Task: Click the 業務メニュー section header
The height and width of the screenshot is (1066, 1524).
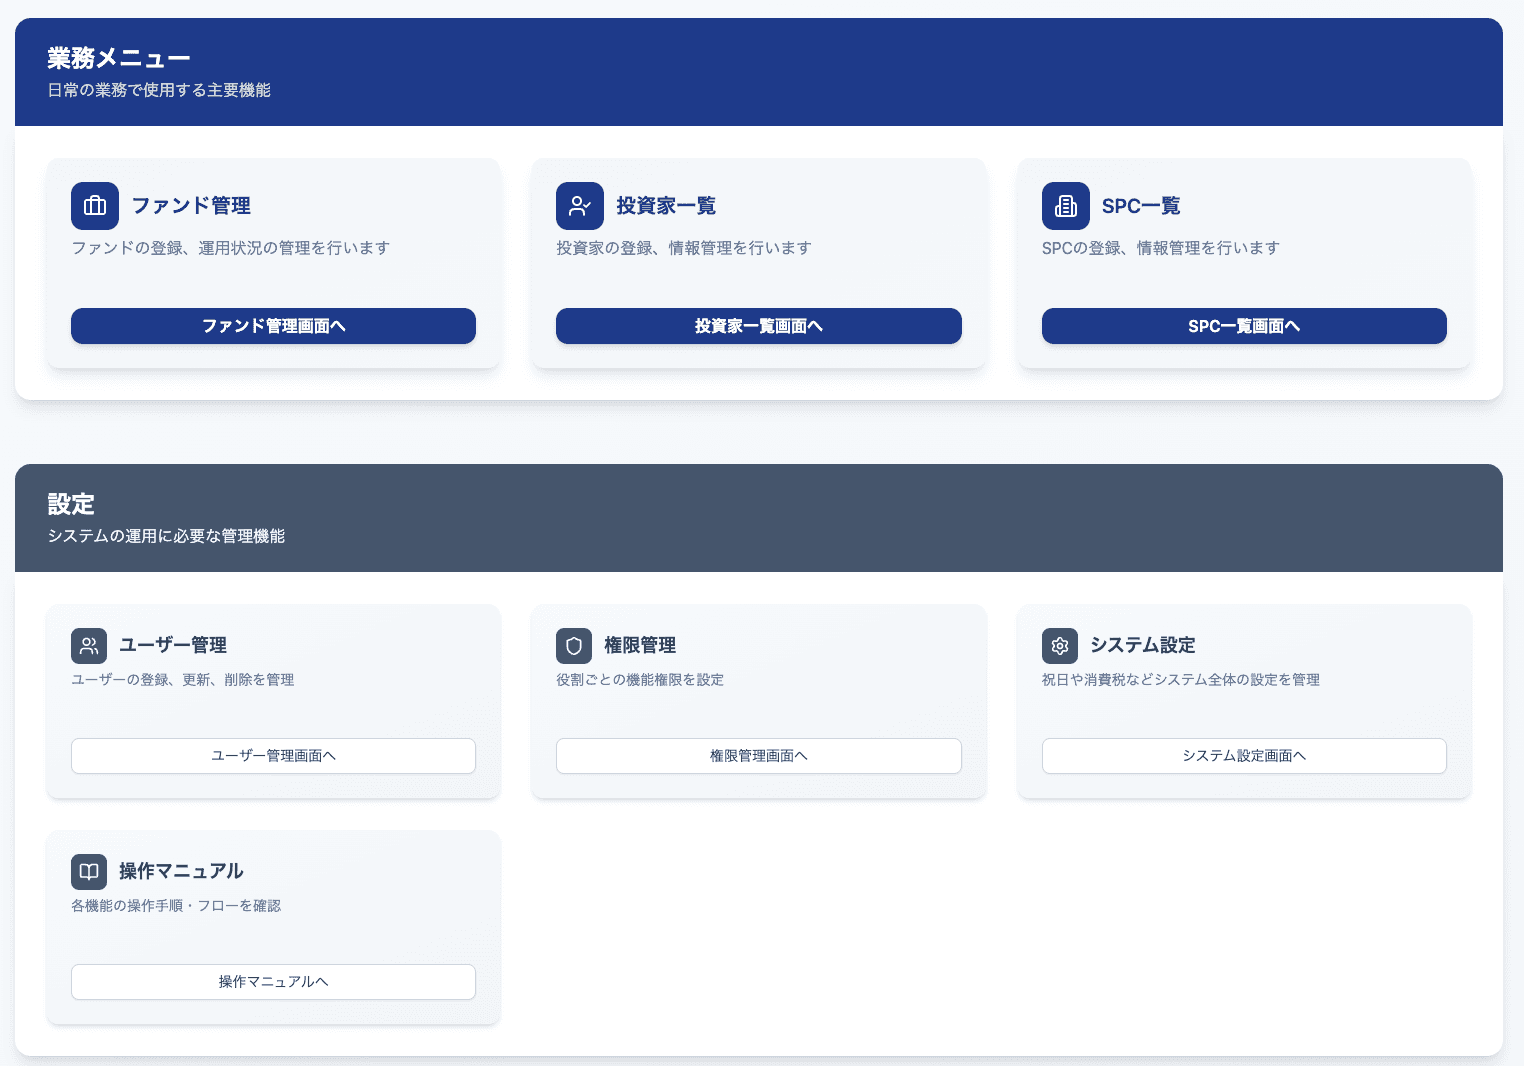Action: click(x=119, y=58)
